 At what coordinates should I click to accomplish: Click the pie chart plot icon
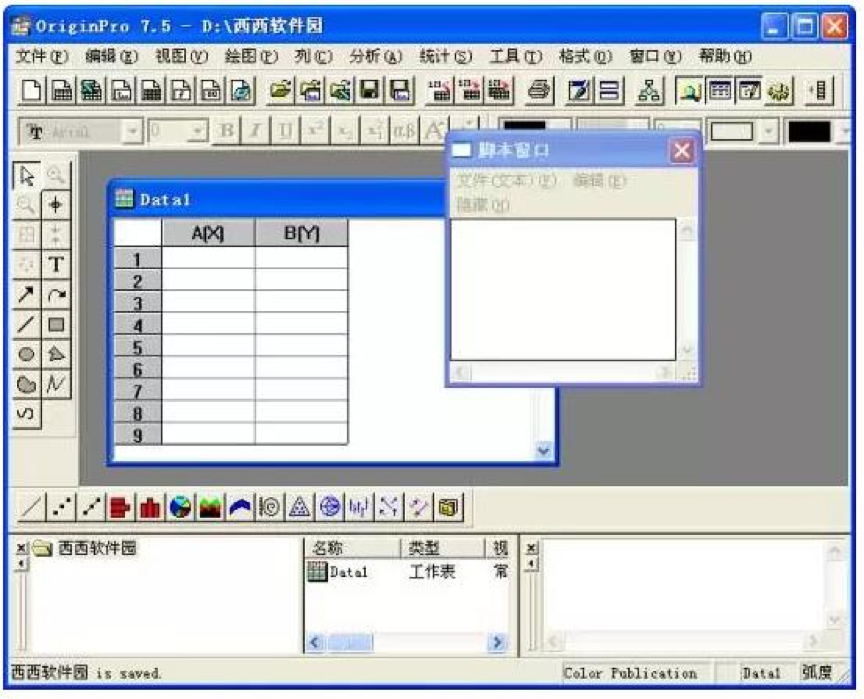[180, 508]
